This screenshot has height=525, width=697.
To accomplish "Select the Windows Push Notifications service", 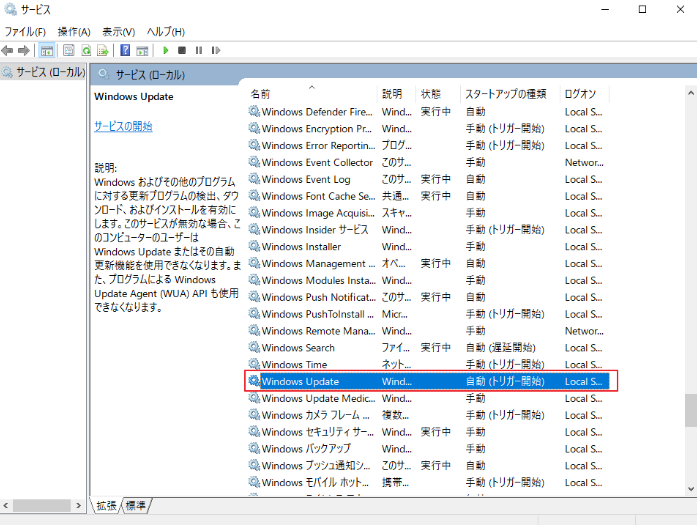I will pyautogui.click(x=429, y=297).
